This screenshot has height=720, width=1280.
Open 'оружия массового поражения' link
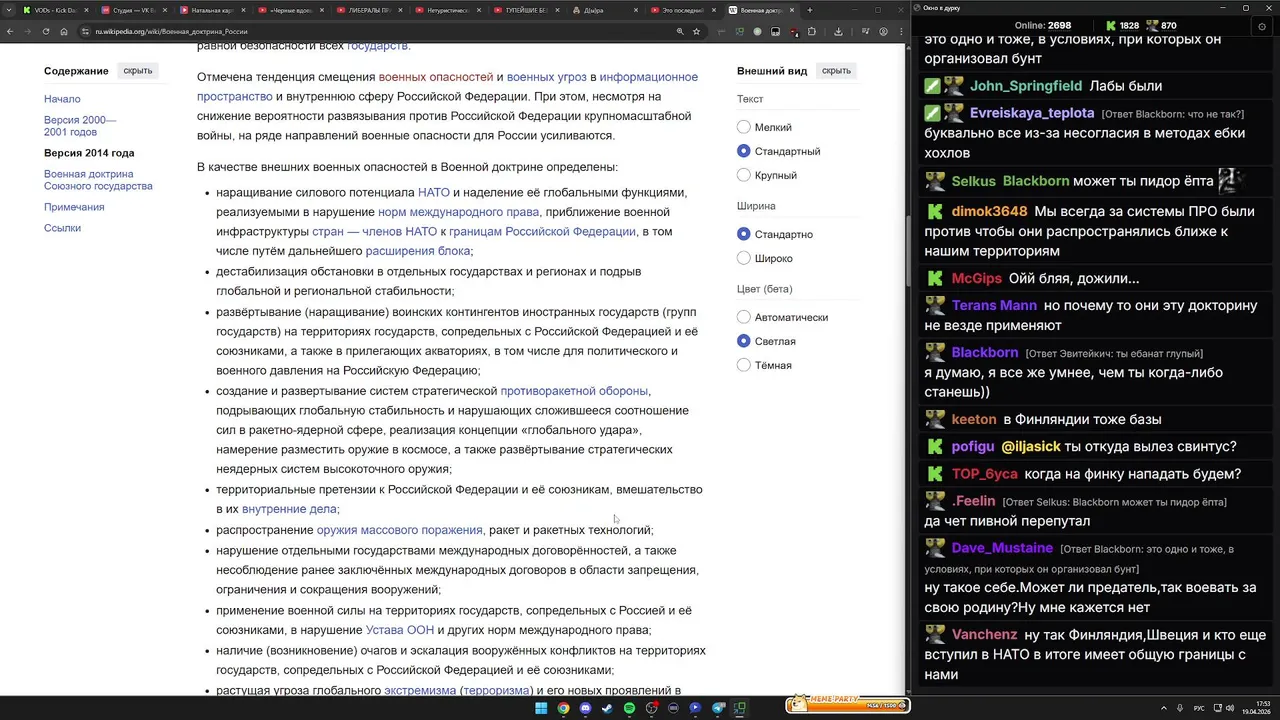point(400,530)
